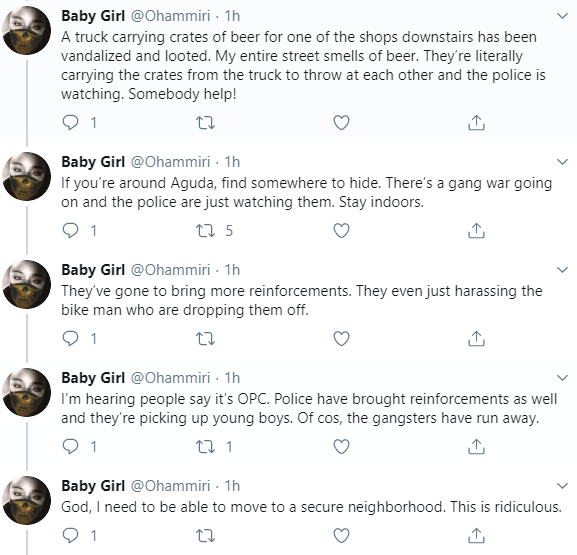
Task: Retweet the beer truck looted tweet
Action: (205, 123)
